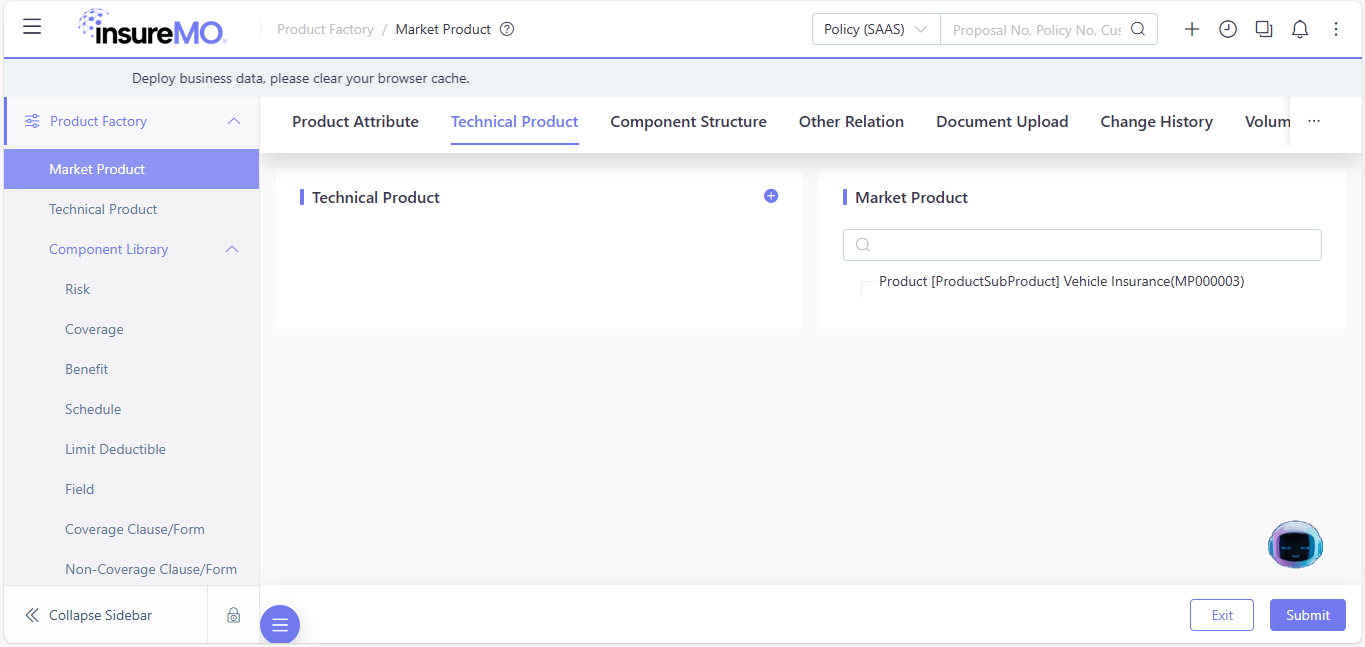Viewport: 1365px width, 647px height.
Task: Select Vehicle Insurance(MP000003) tree node
Action: (1062, 281)
